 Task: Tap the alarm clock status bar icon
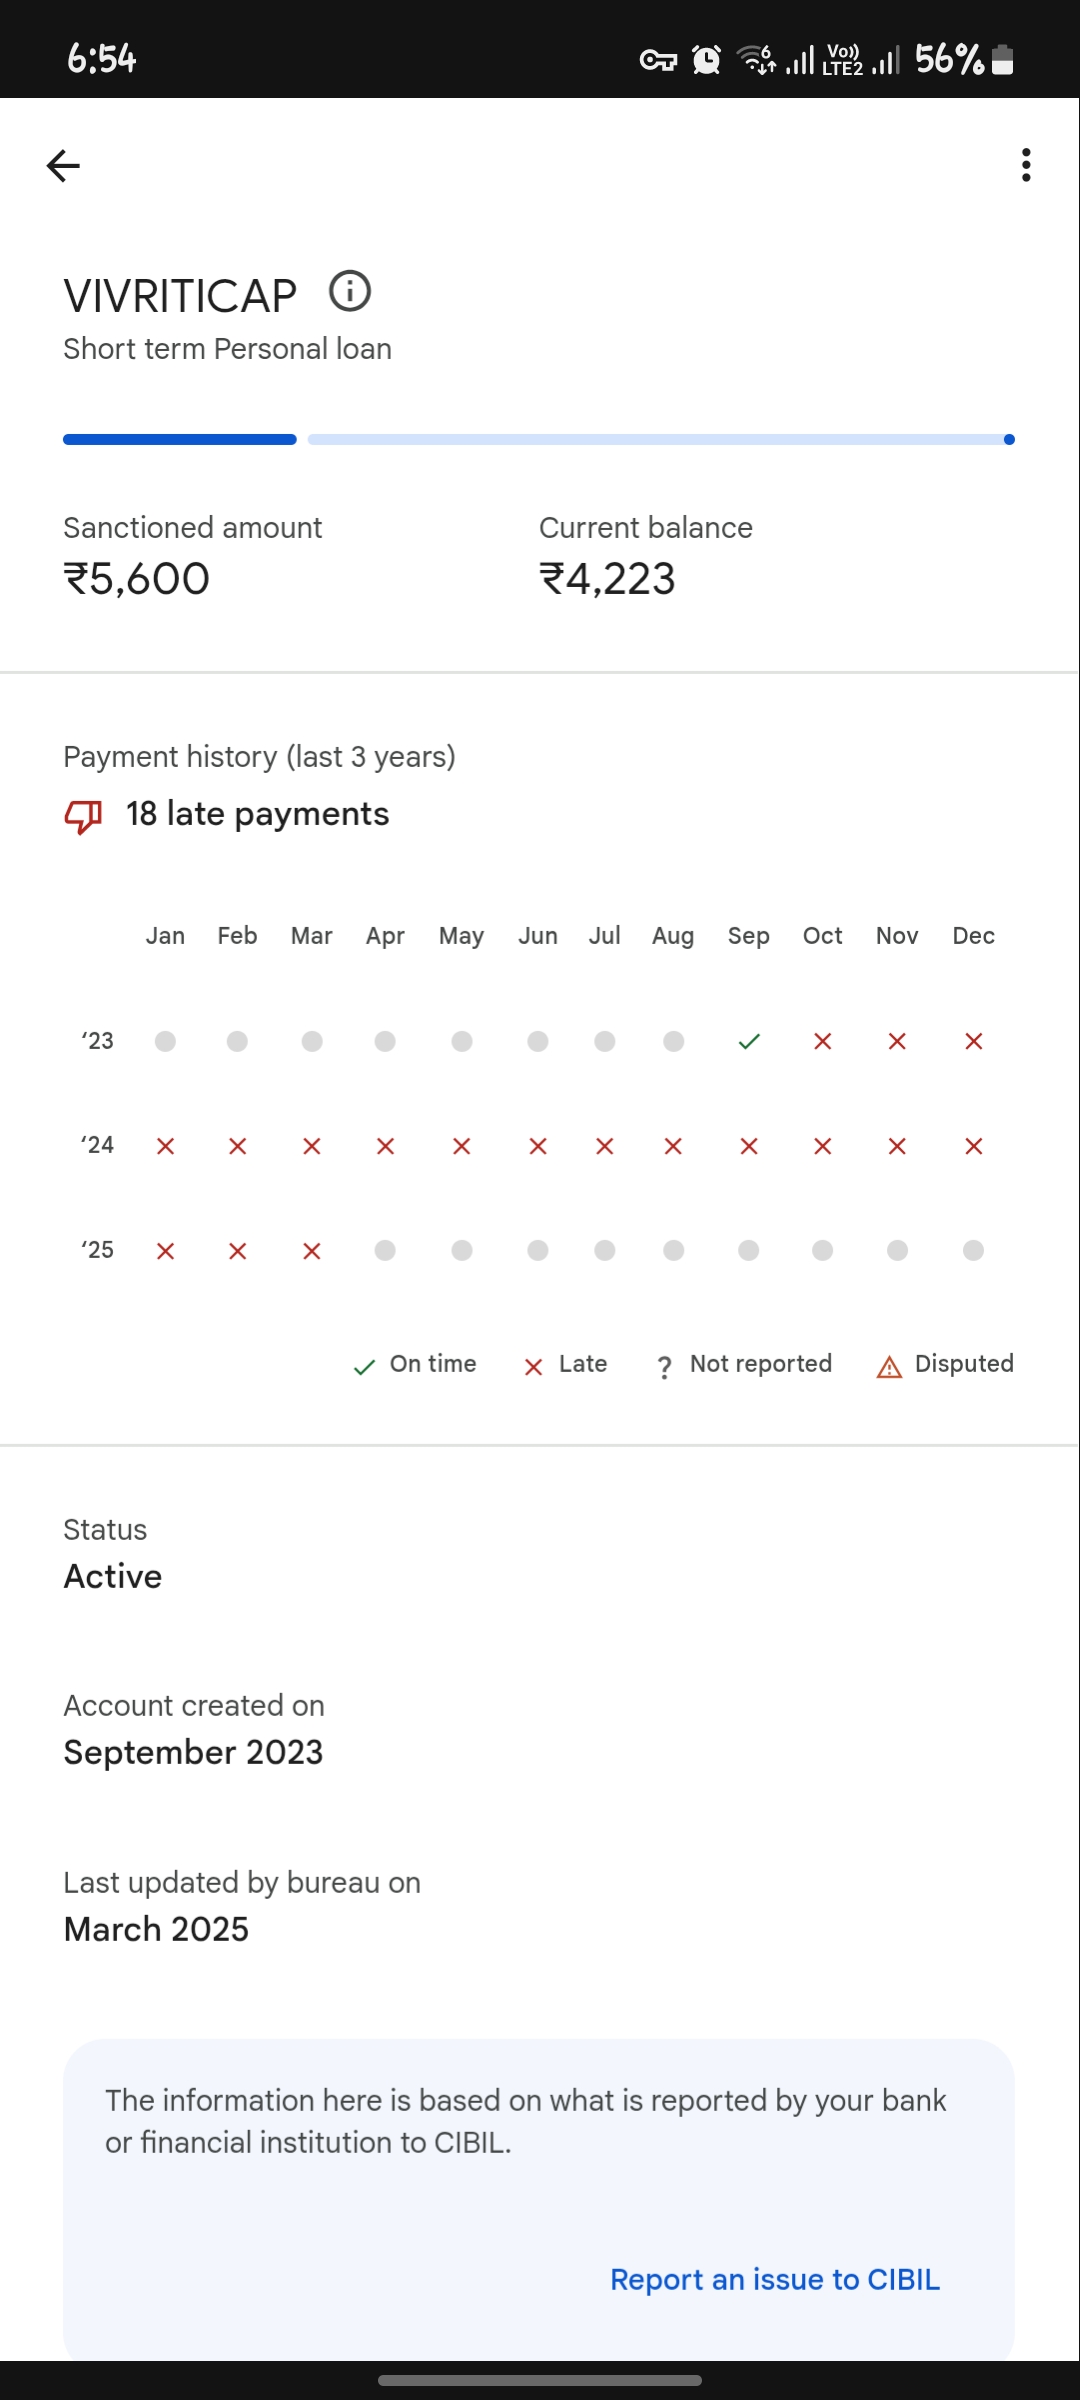point(707,60)
